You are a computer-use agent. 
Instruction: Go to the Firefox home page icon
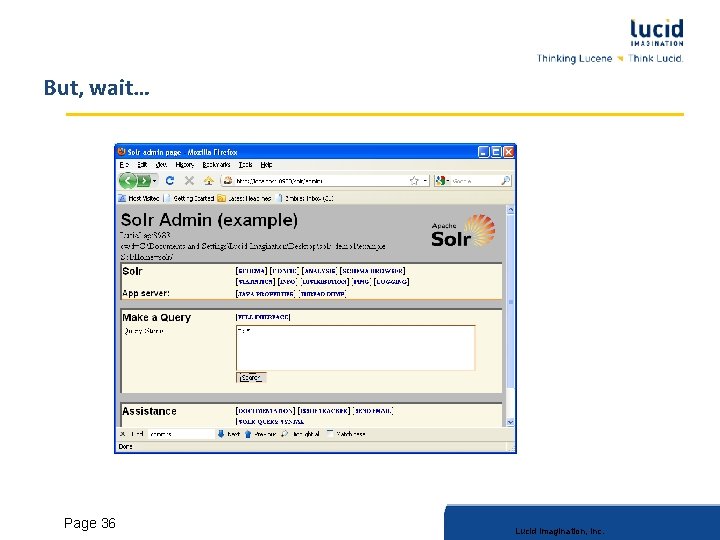click(x=209, y=181)
